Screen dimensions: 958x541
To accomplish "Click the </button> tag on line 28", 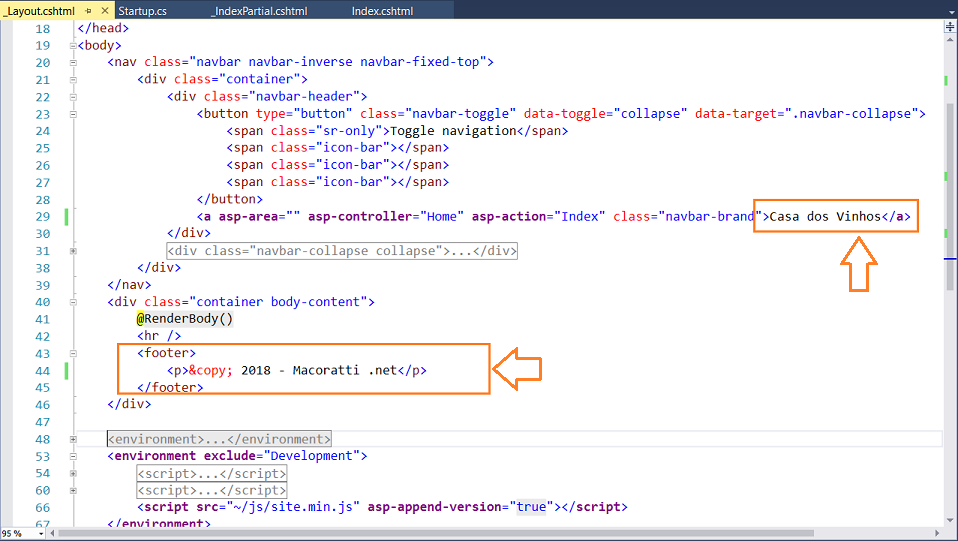I will 230,199.
